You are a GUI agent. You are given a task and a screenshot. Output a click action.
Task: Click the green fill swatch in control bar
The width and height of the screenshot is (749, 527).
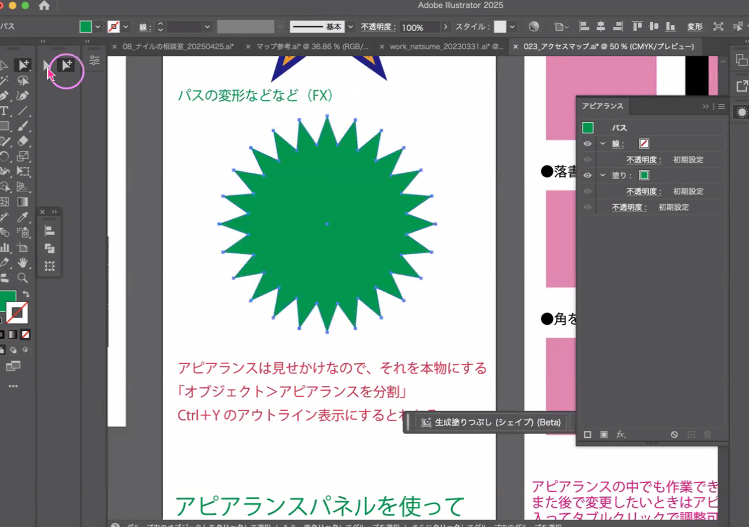click(x=86, y=27)
